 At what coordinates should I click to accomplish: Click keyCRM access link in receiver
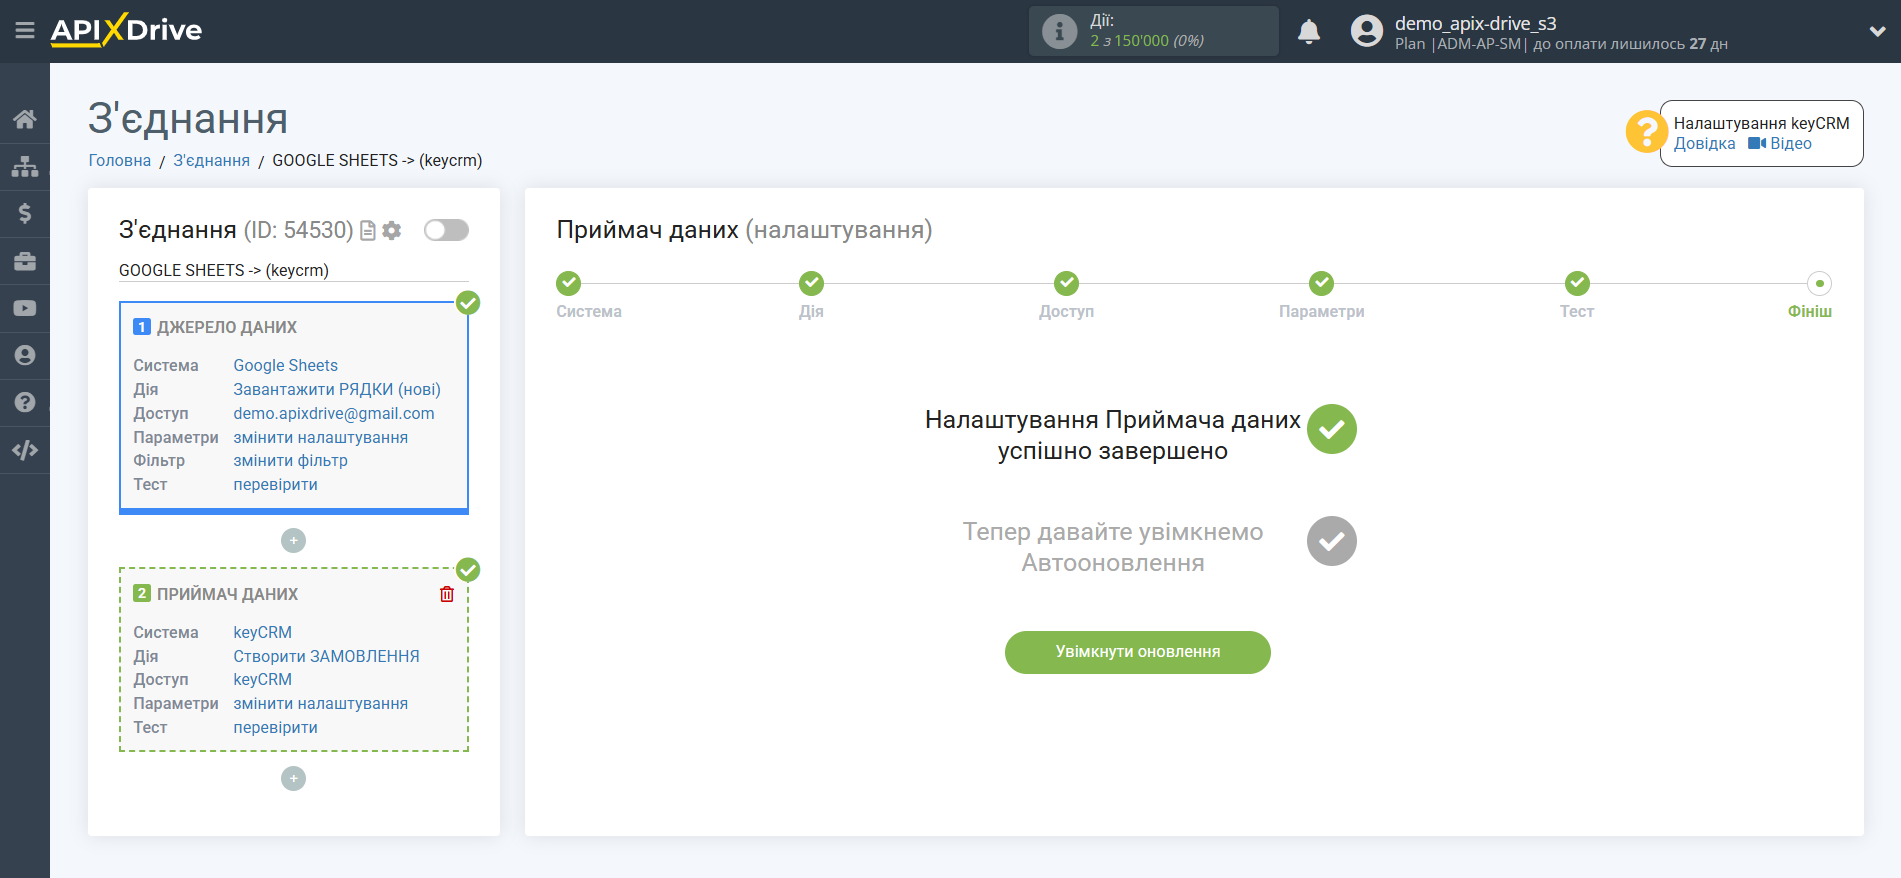point(262,679)
